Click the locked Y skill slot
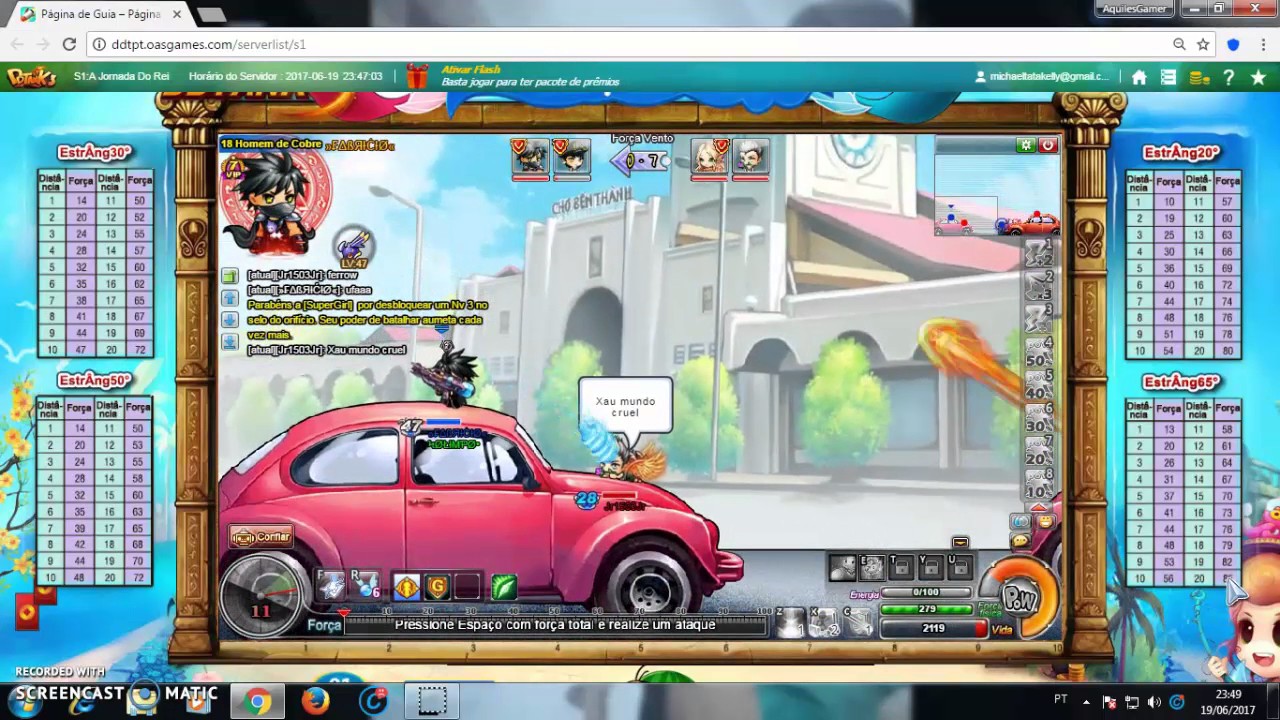Screen dimensions: 1280x720 [x=930, y=567]
